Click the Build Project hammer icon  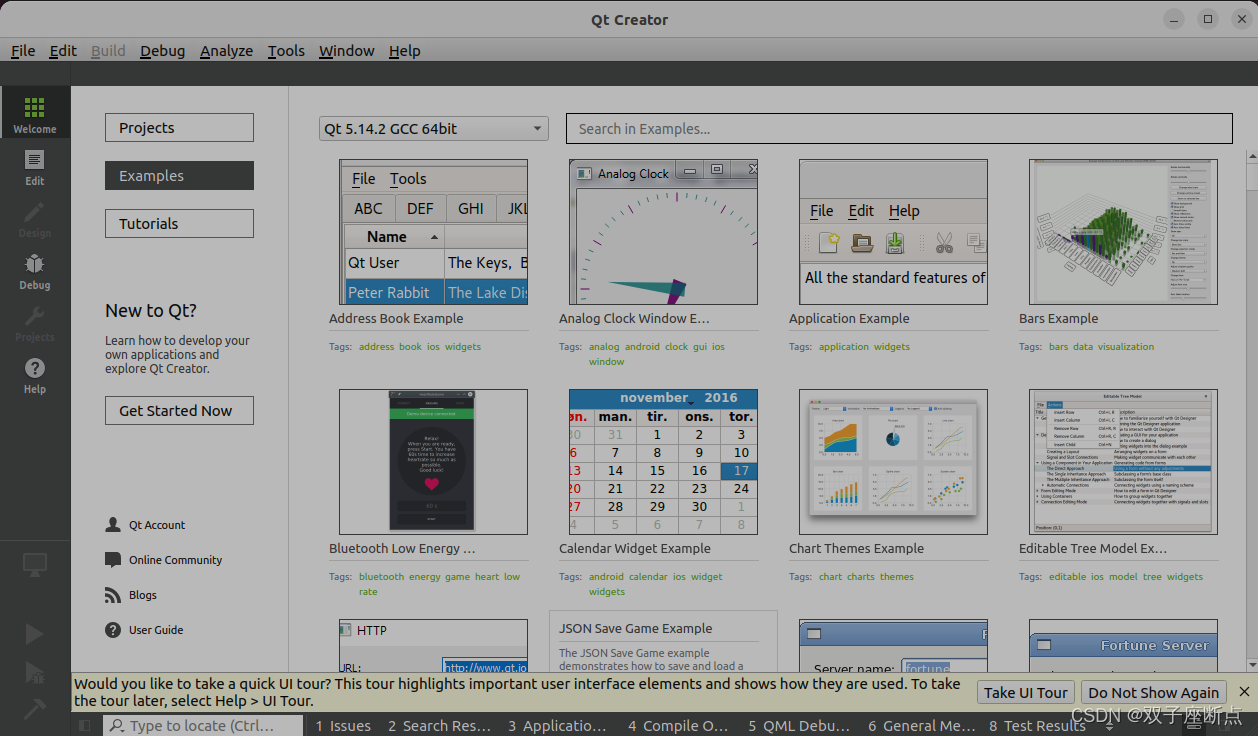click(35, 708)
